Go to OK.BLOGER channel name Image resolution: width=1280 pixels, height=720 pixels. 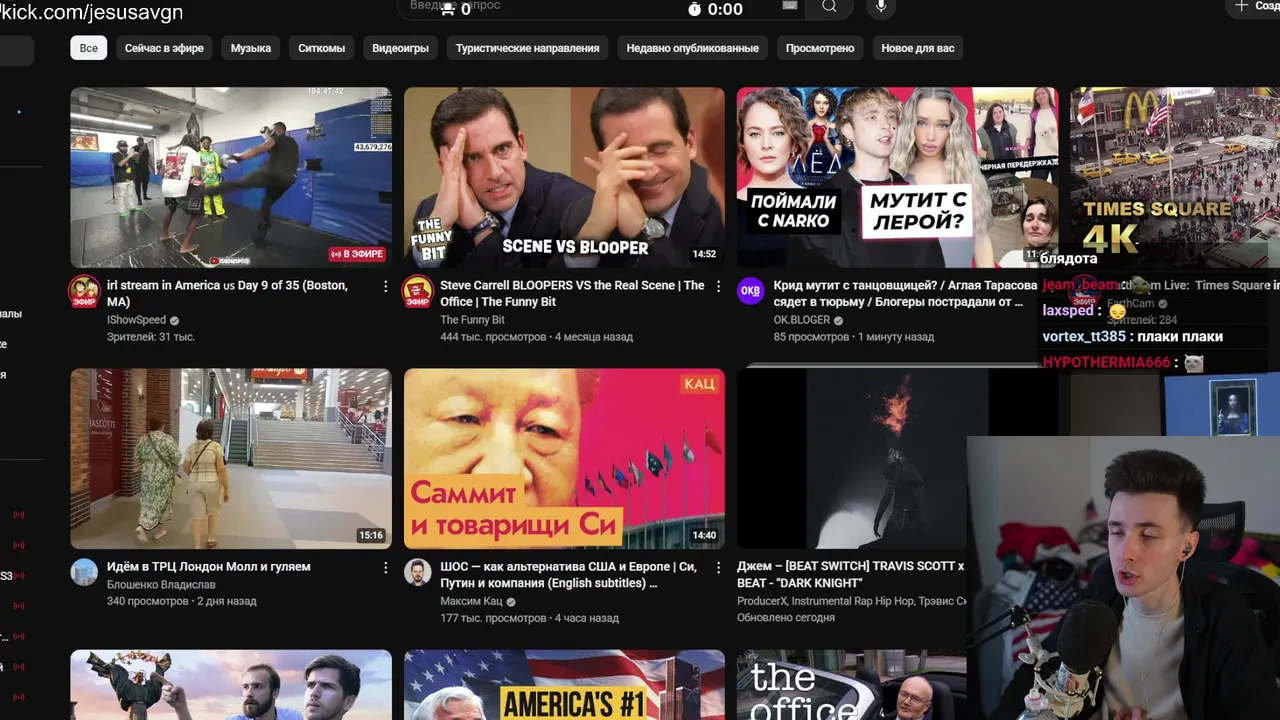click(802, 320)
